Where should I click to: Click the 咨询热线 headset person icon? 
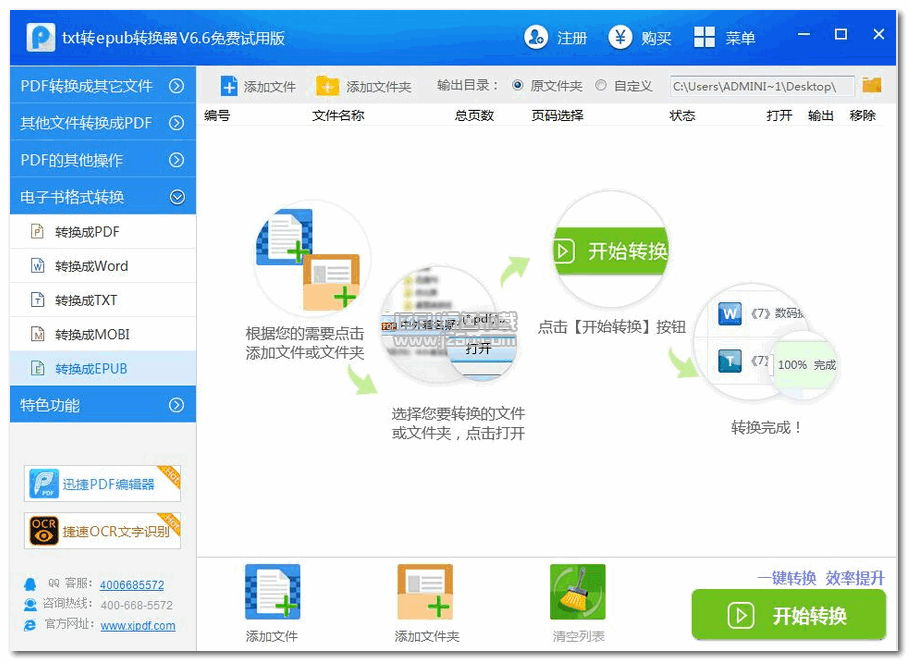pos(30,605)
